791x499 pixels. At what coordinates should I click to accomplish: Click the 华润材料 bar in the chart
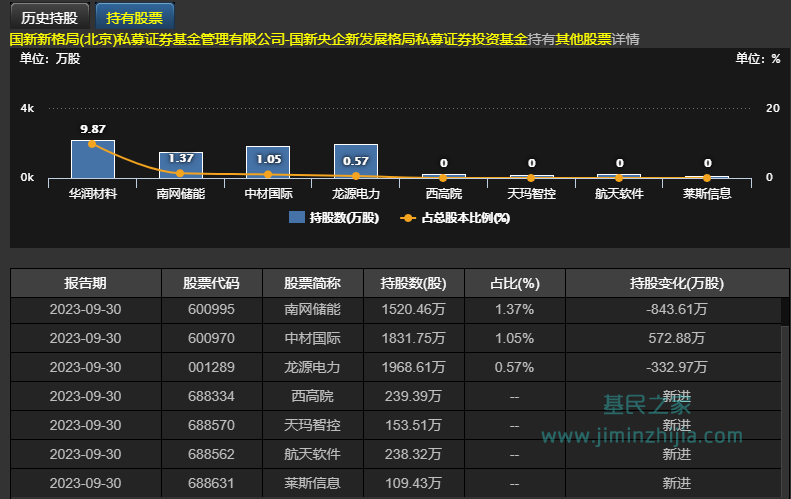93,159
